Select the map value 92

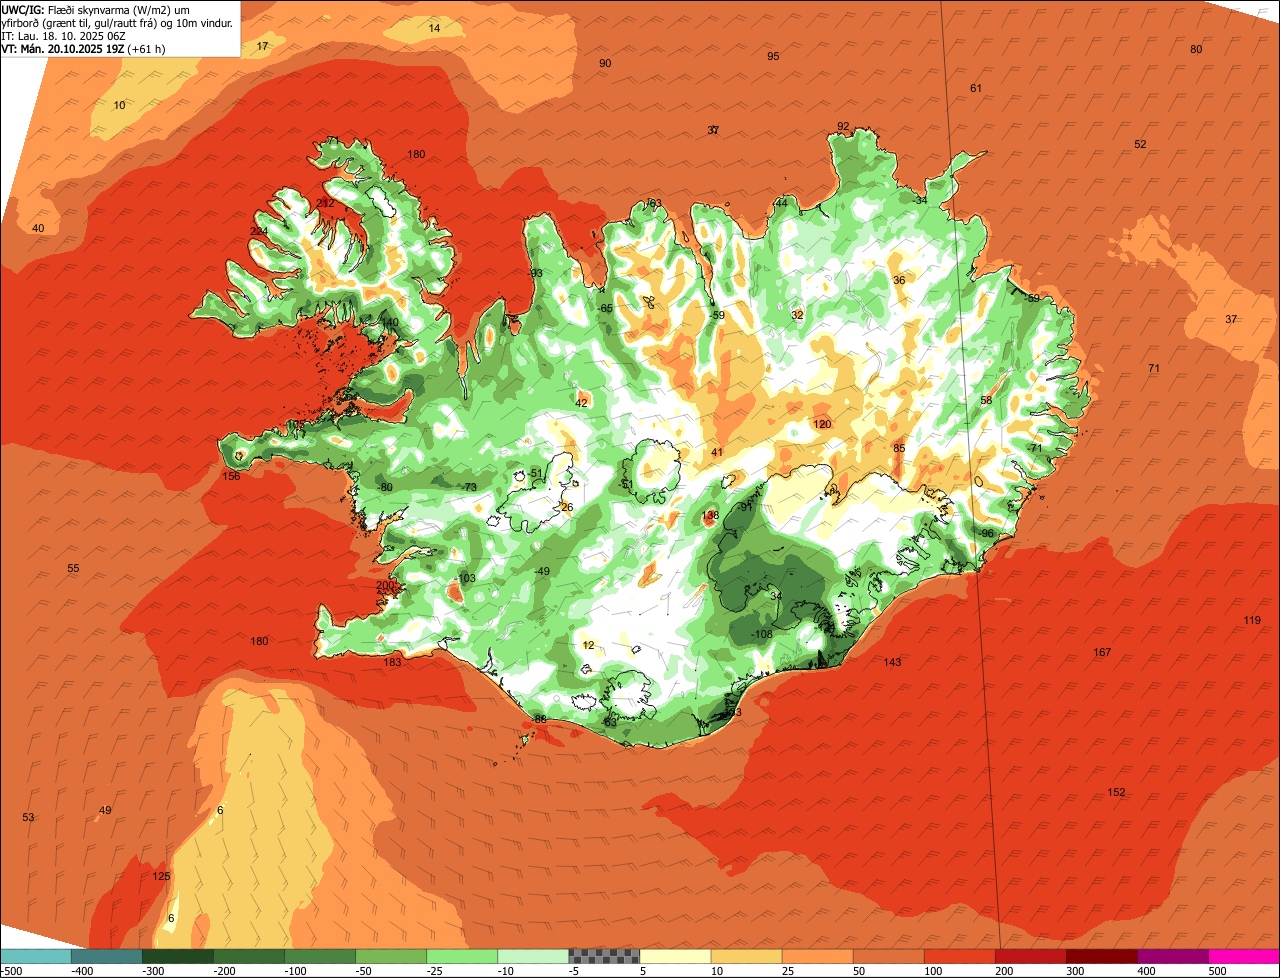(843, 126)
